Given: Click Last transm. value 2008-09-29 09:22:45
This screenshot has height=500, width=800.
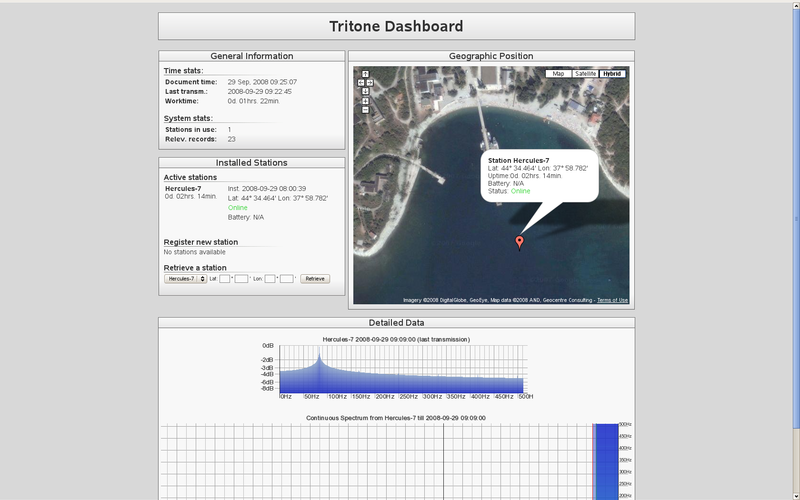Looking at the screenshot, I should 260,91.
